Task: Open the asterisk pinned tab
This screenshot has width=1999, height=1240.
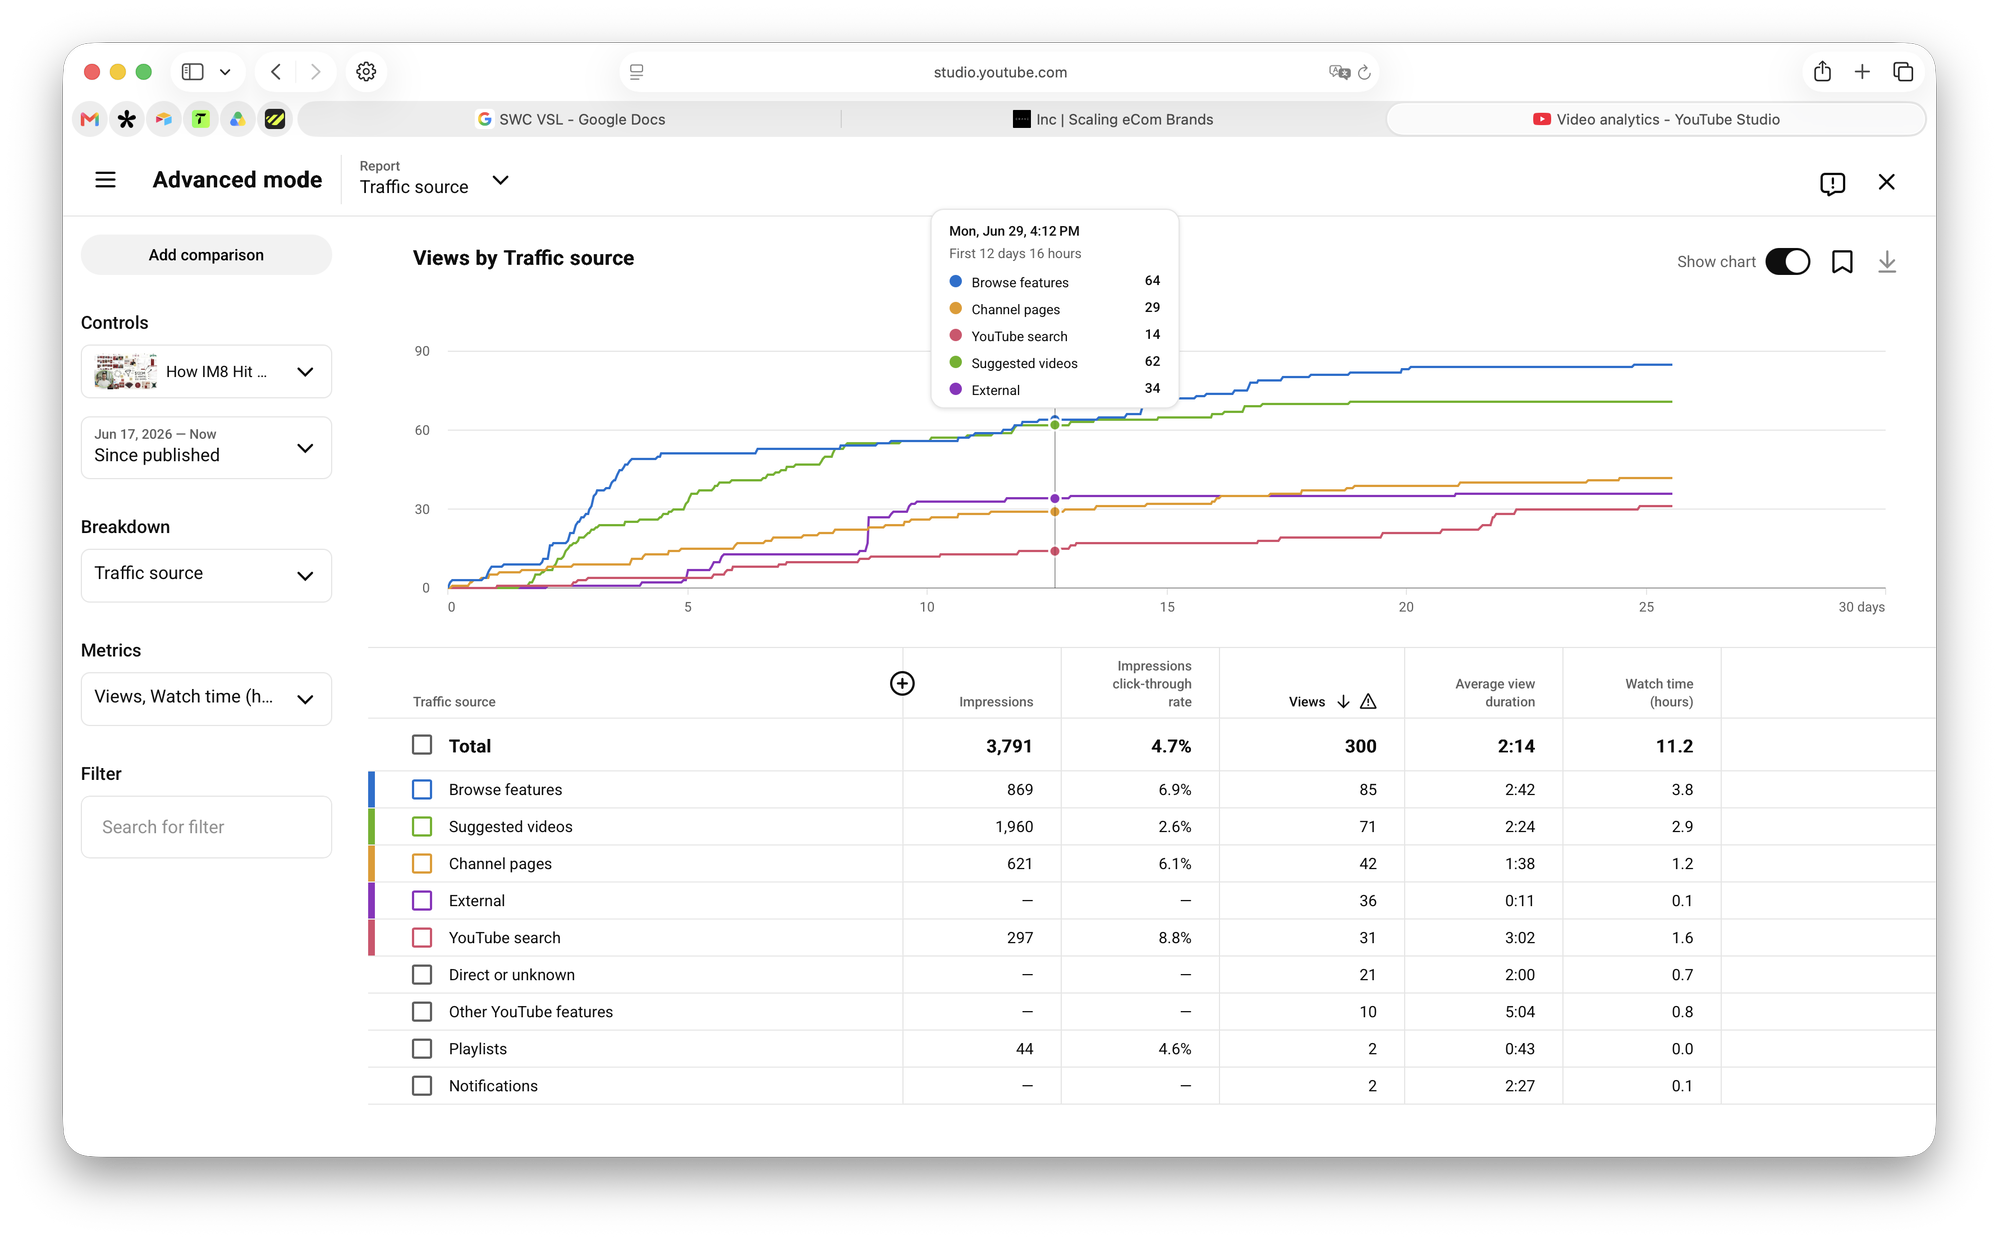Action: click(x=126, y=119)
